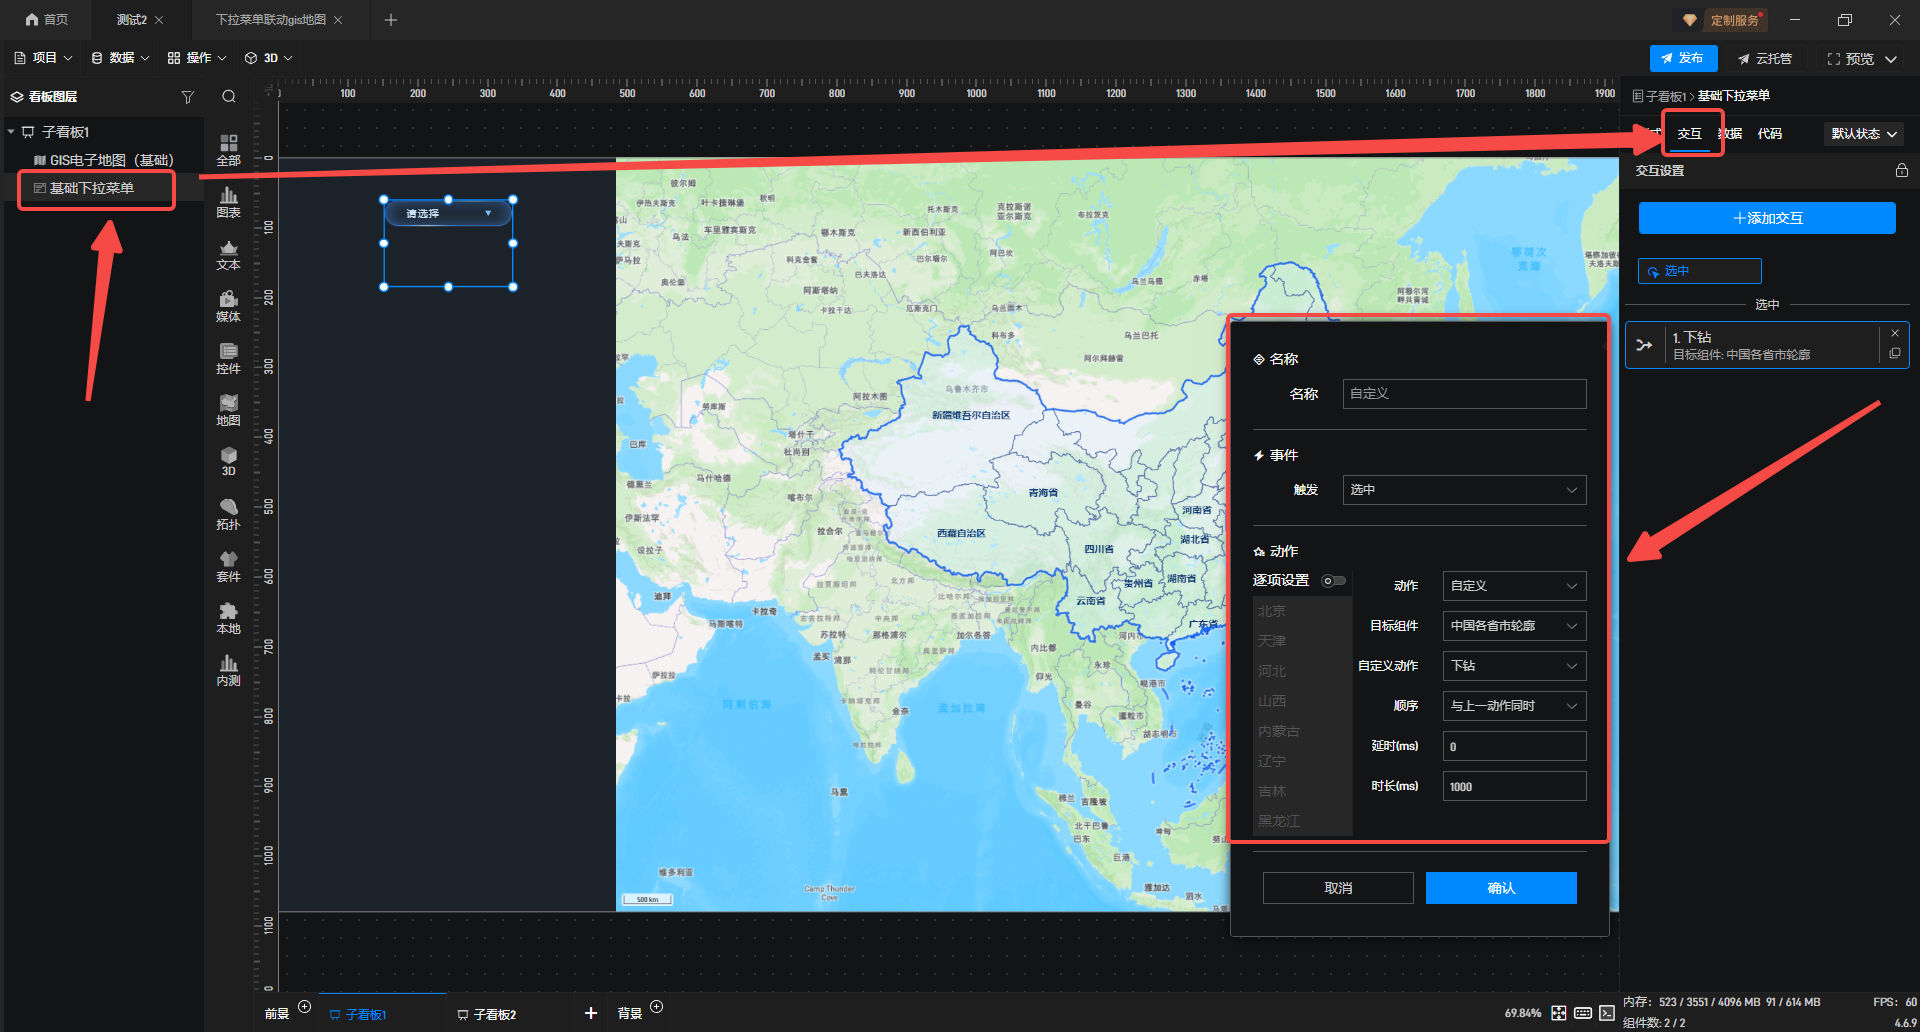
Task: Delete the 下钻 interaction with its X icon
Action: [1894, 333]
